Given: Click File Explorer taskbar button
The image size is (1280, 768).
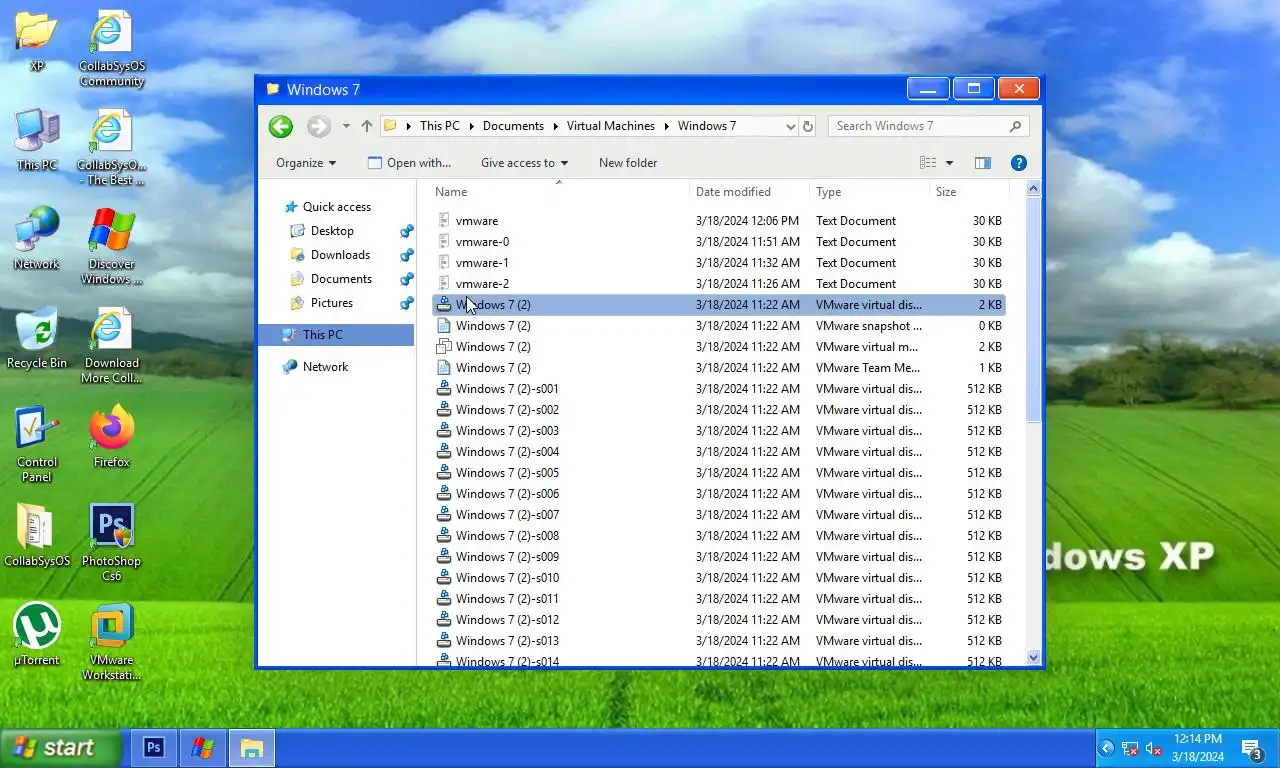Looking at the screenshot, I should [251, 748].
